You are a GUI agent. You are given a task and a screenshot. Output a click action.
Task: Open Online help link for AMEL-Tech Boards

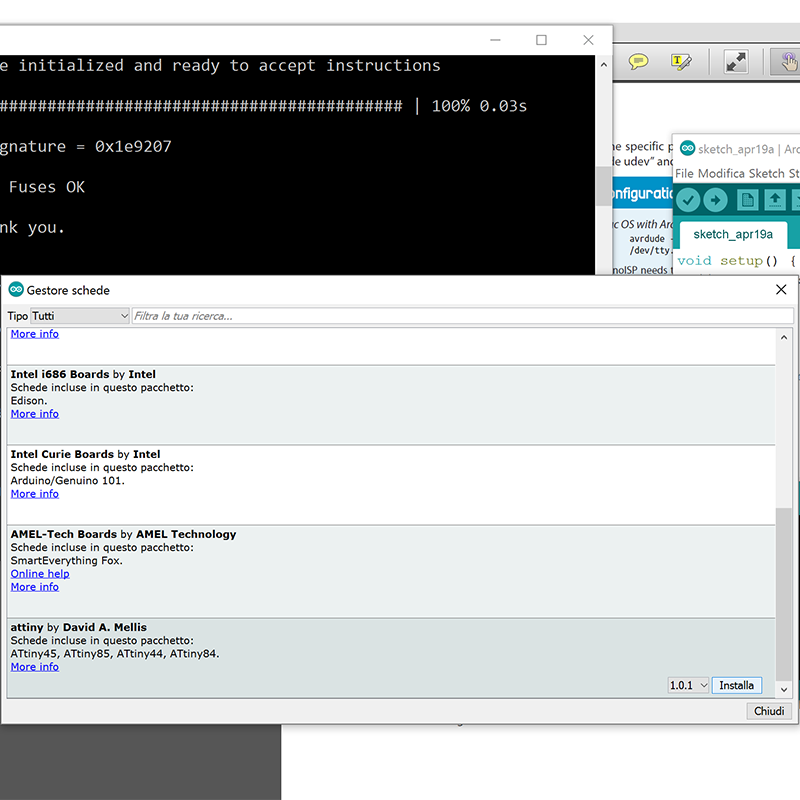(x=40, y=573)
